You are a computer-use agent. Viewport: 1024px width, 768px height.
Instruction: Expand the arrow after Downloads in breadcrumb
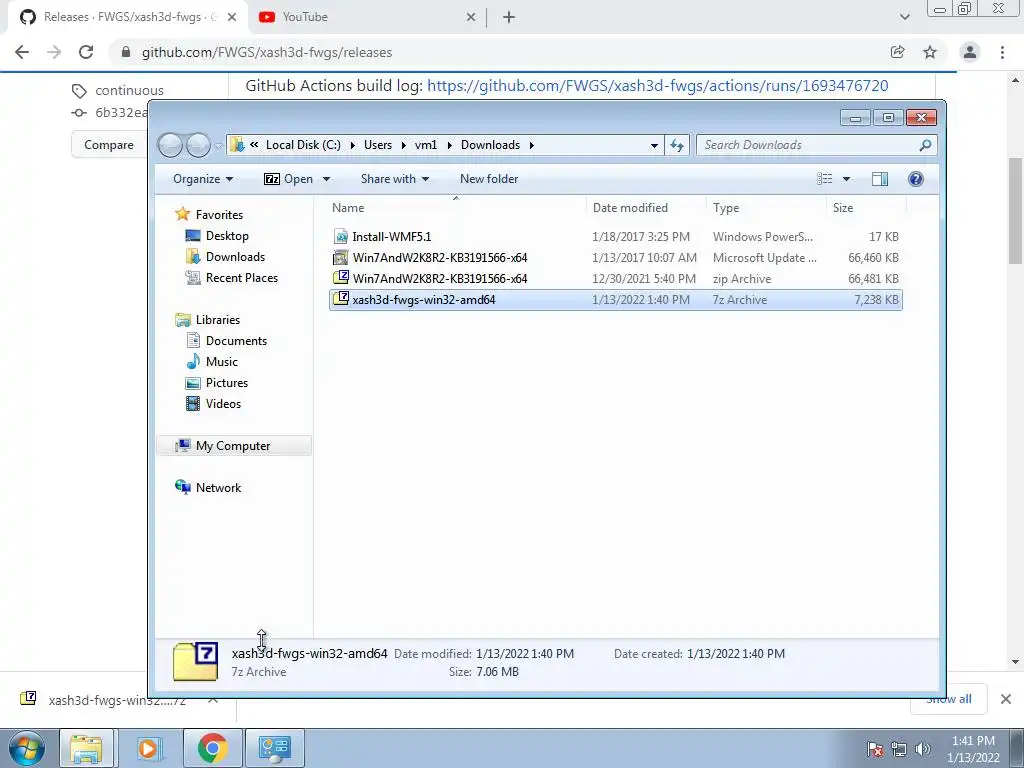tap(532, 145)
